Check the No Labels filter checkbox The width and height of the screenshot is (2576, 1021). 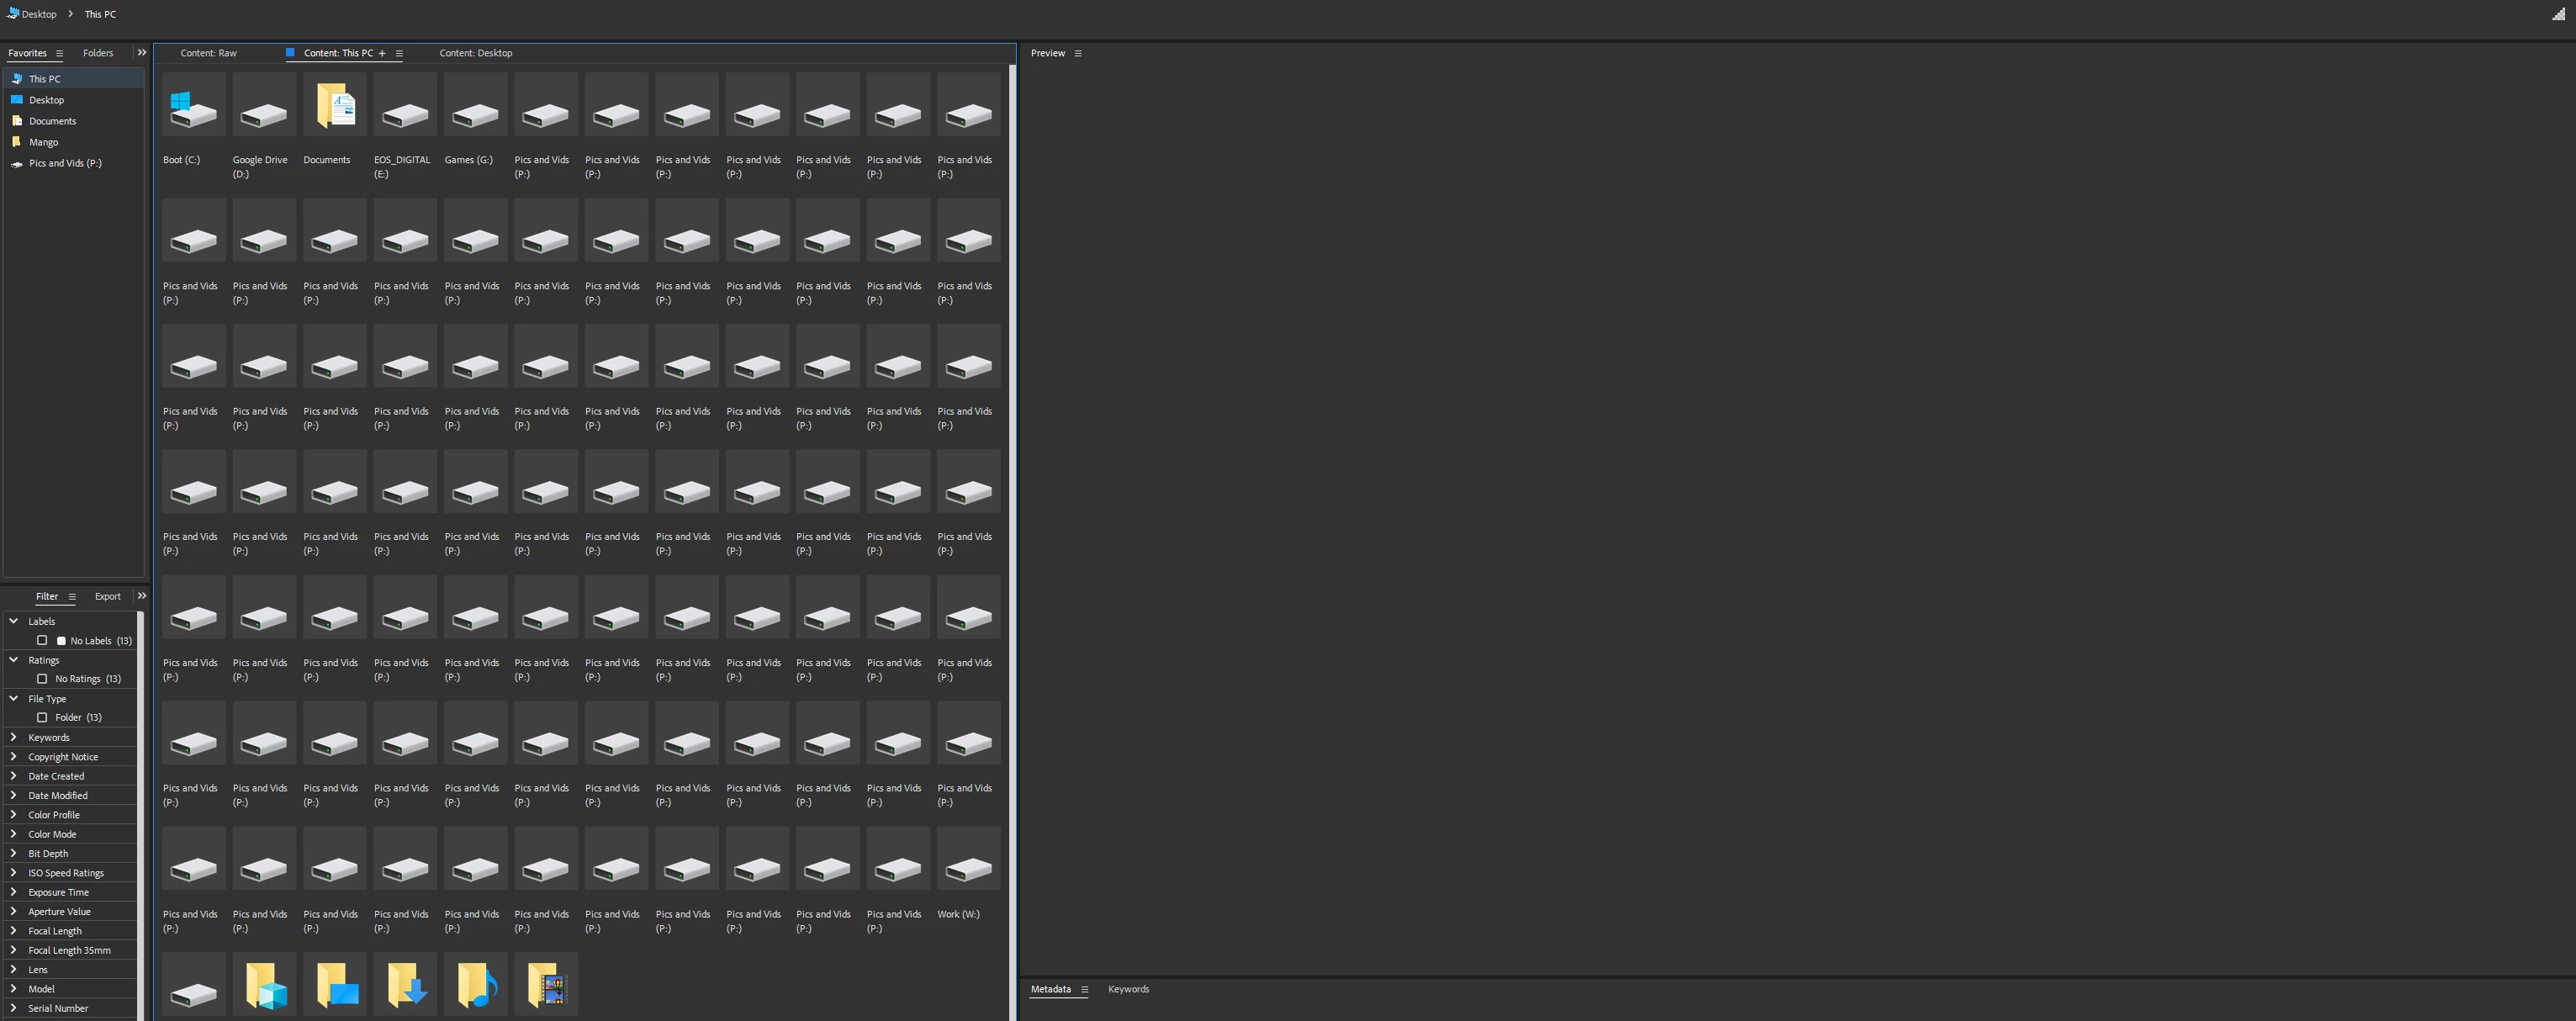42,641
